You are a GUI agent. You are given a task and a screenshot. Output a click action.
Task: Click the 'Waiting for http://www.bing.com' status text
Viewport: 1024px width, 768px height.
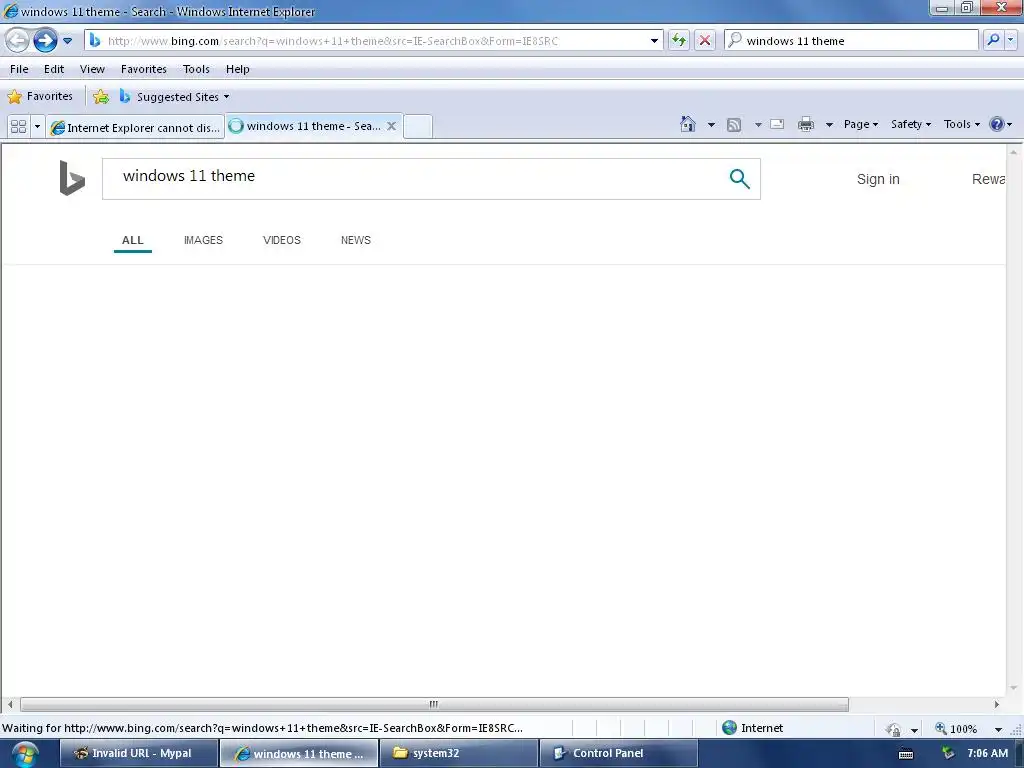tap(263, 728)
